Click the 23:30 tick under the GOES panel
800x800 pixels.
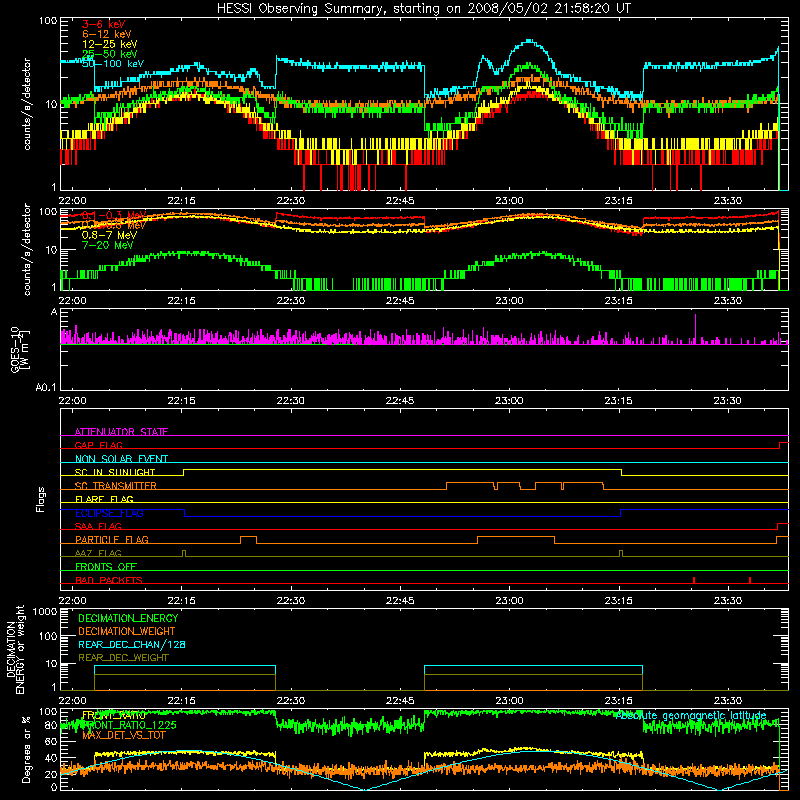(728, 401)
